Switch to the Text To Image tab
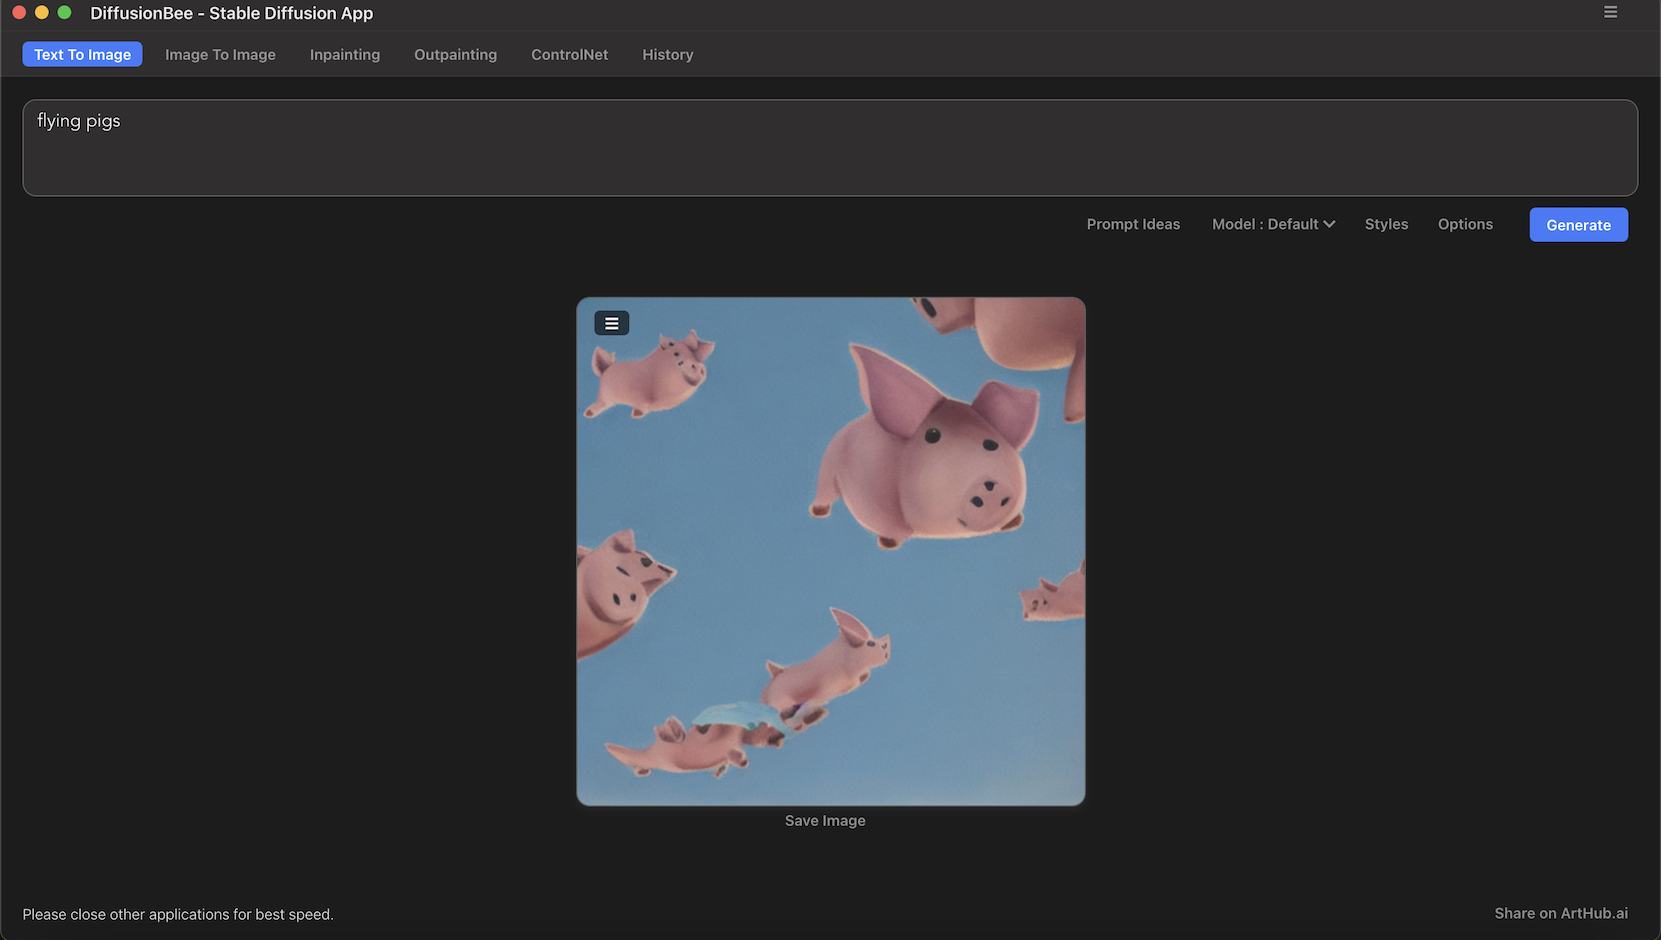The image size is (1661, 940). point(82,54)
